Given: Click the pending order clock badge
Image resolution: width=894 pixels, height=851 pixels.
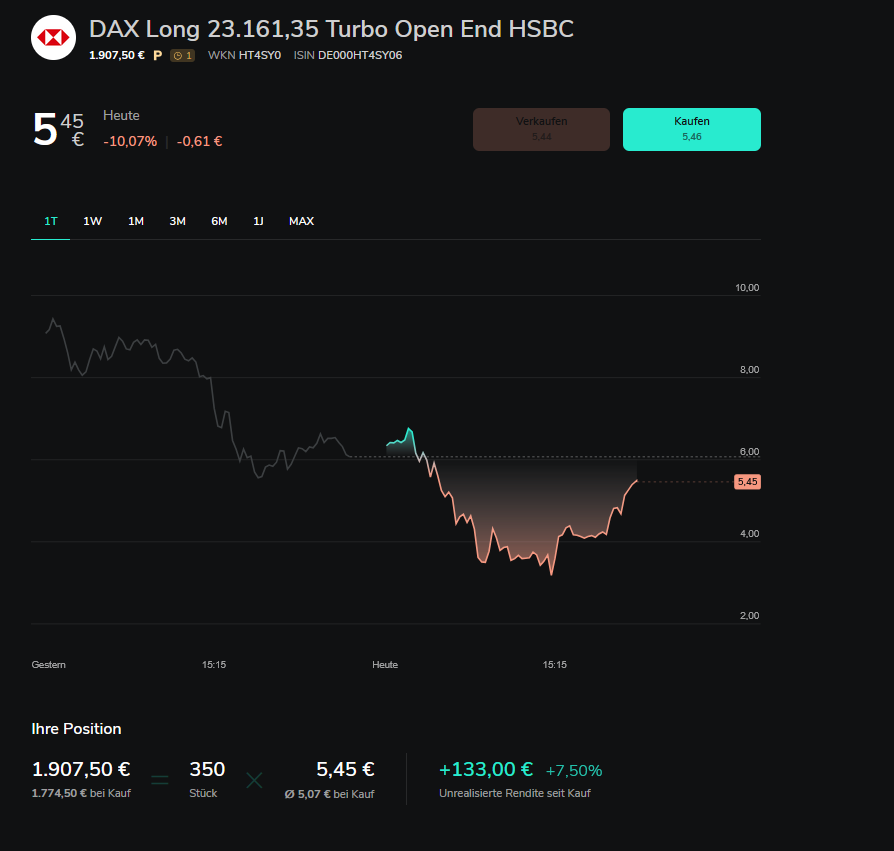Looking at the screenshot, I should (x=182, y=56).
